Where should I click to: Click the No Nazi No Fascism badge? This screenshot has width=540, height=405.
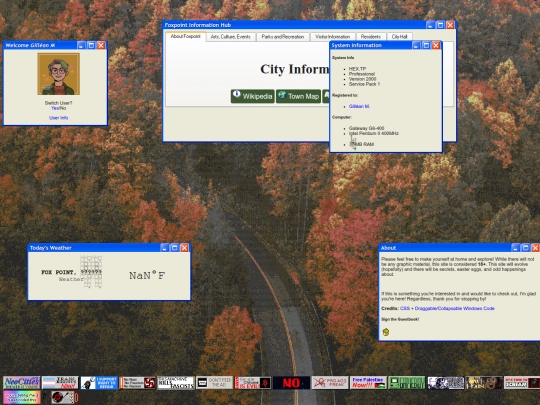(137, 383)
